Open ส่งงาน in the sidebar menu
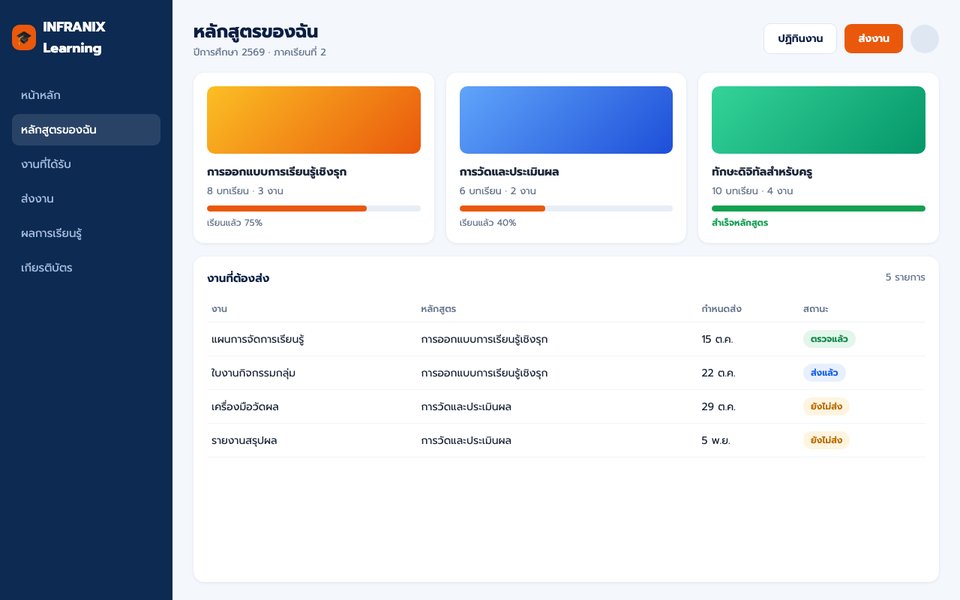This screenshot has height=600, width=960. [86, 198]
